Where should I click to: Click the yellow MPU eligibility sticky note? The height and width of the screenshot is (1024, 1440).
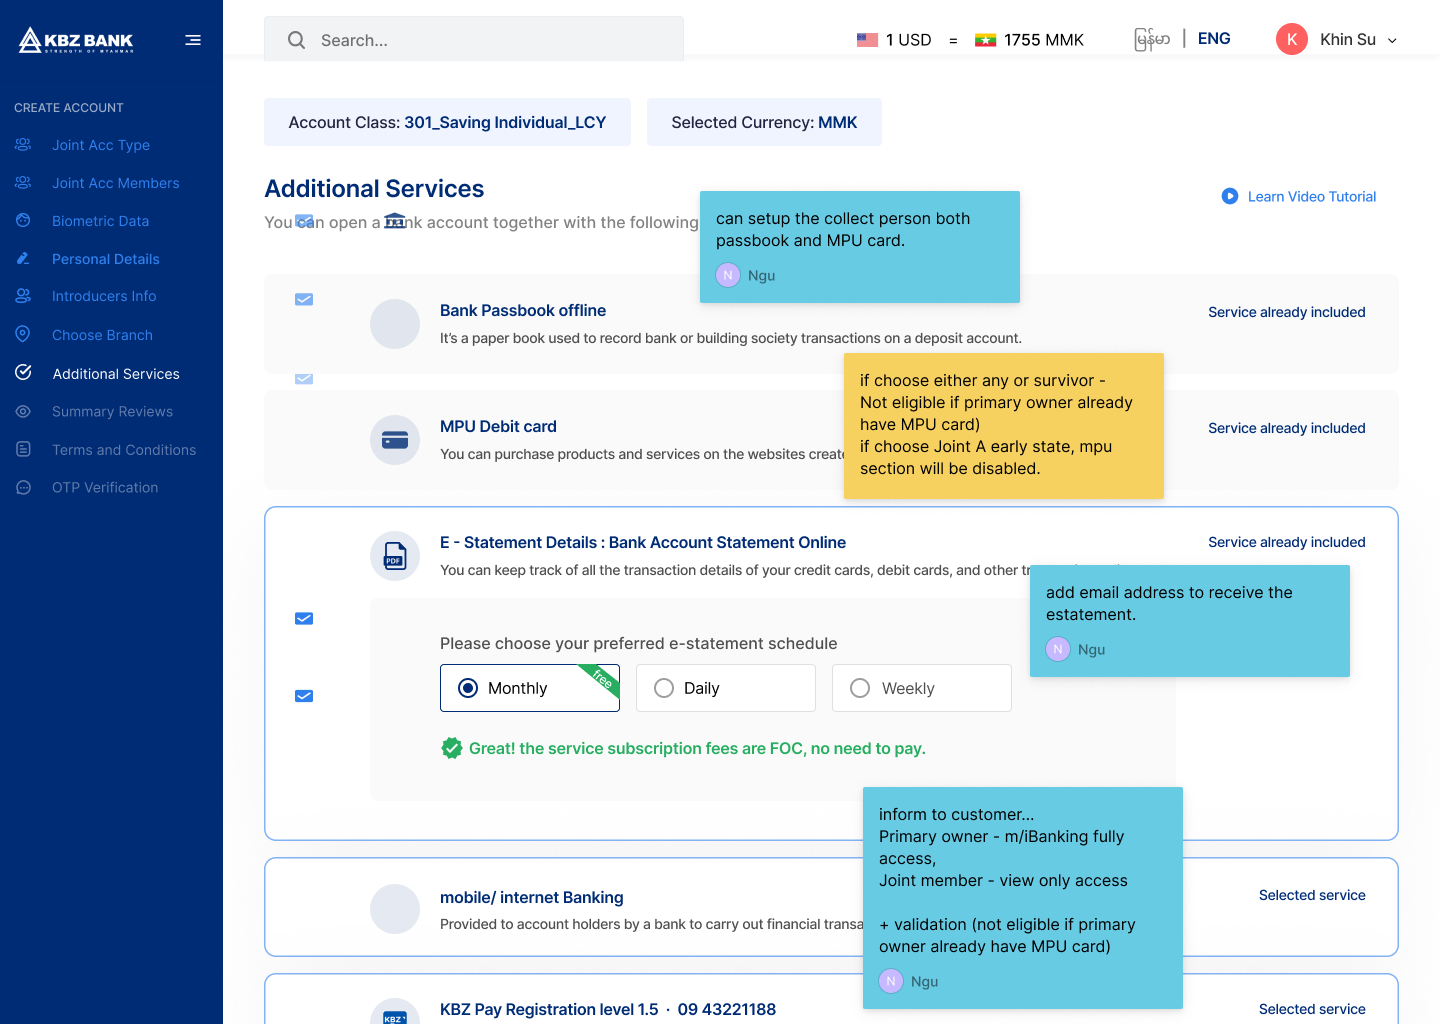click(x=1004, y=426)
